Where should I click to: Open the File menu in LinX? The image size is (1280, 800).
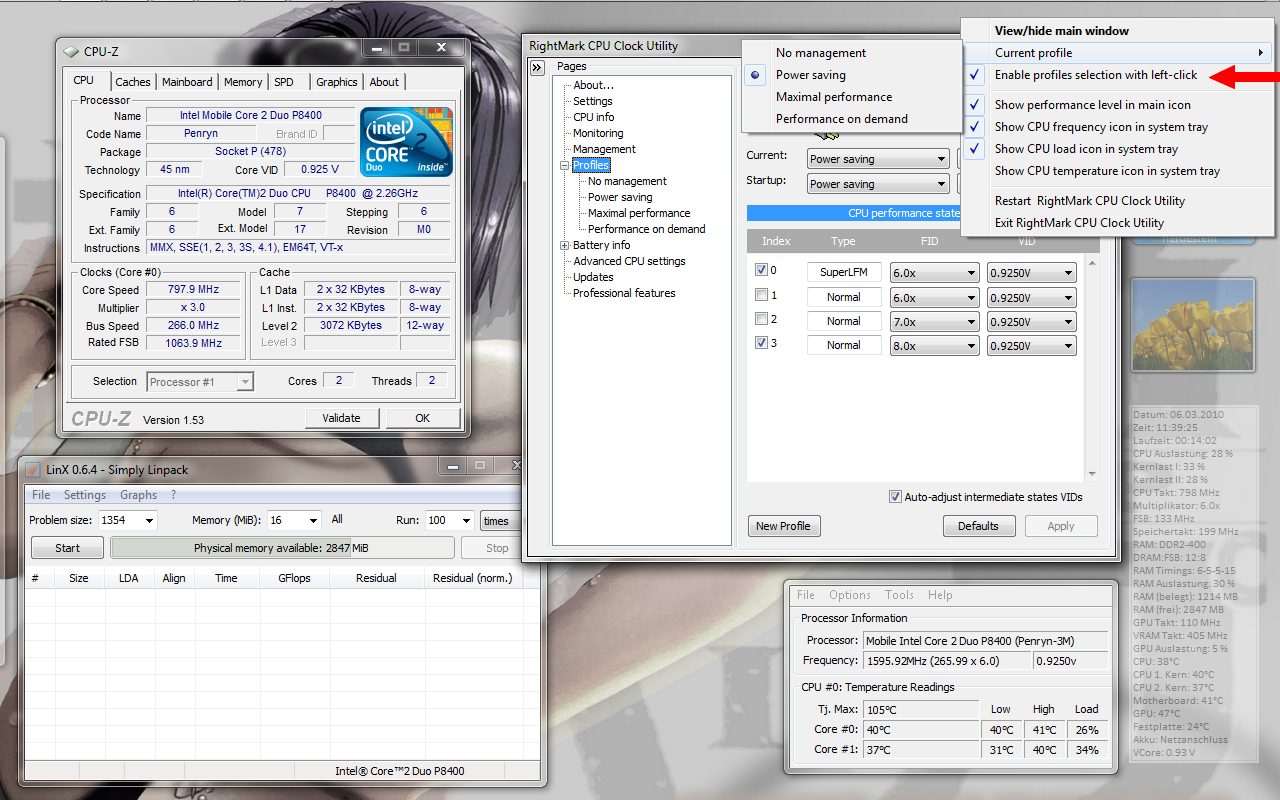pos(41,495)
